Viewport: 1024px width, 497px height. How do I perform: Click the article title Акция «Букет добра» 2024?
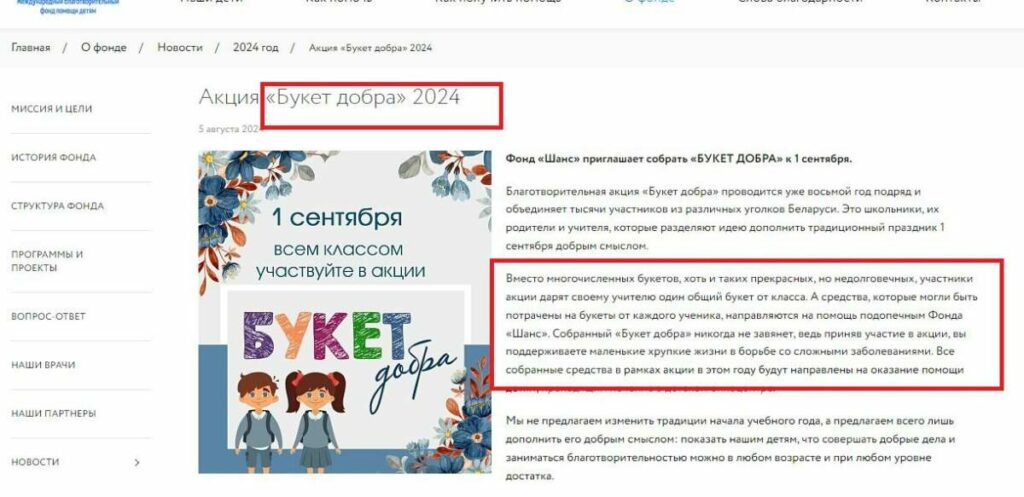[x=329, y=97]
